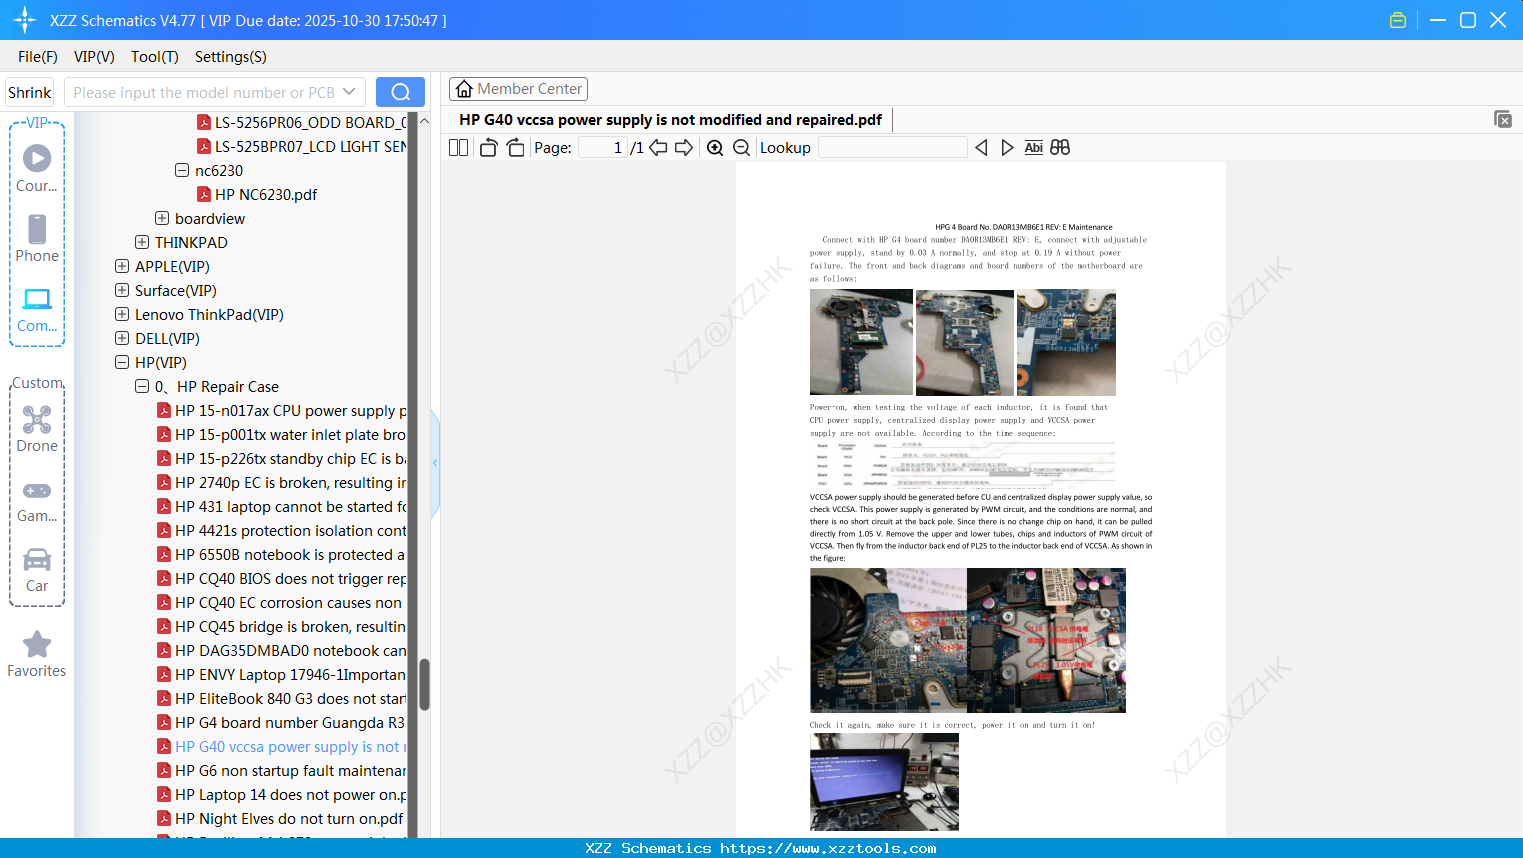
Task: Go to previous page arrow
Action: (658, 148)
